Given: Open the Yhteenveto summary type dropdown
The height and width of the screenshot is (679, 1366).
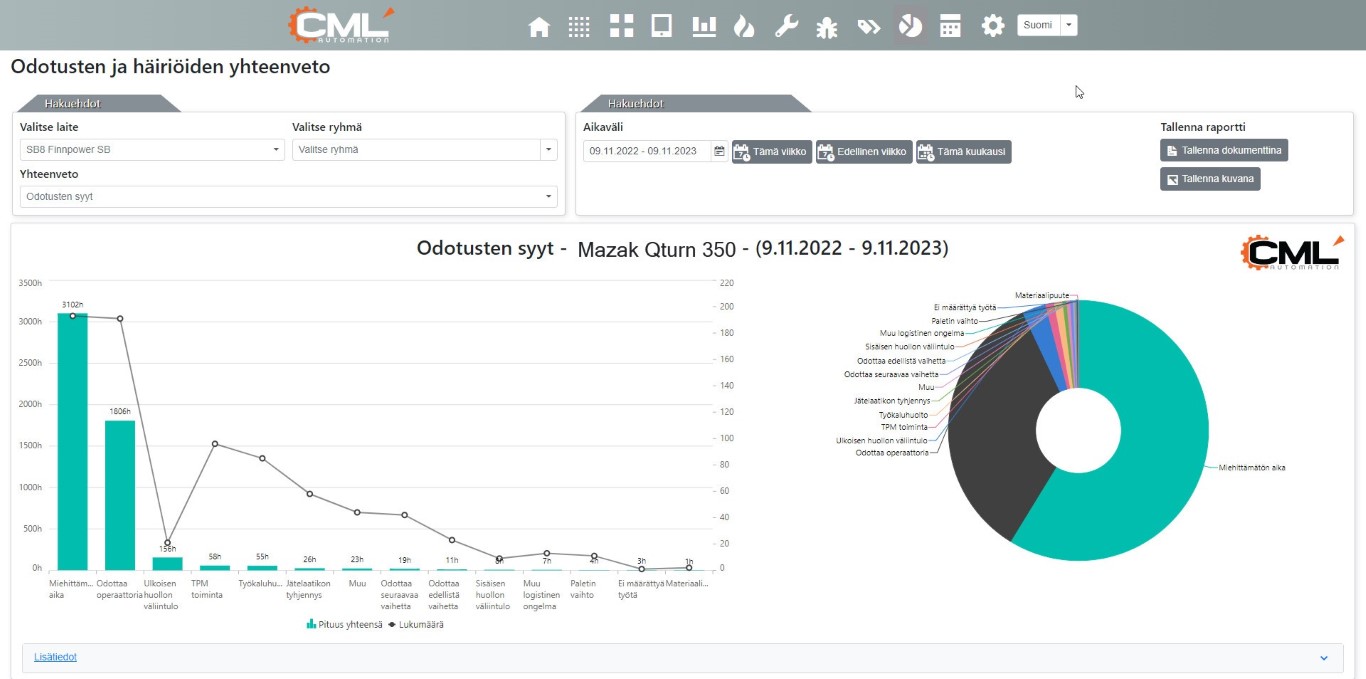Looking at the screenshot, I should tap(288, 197).
